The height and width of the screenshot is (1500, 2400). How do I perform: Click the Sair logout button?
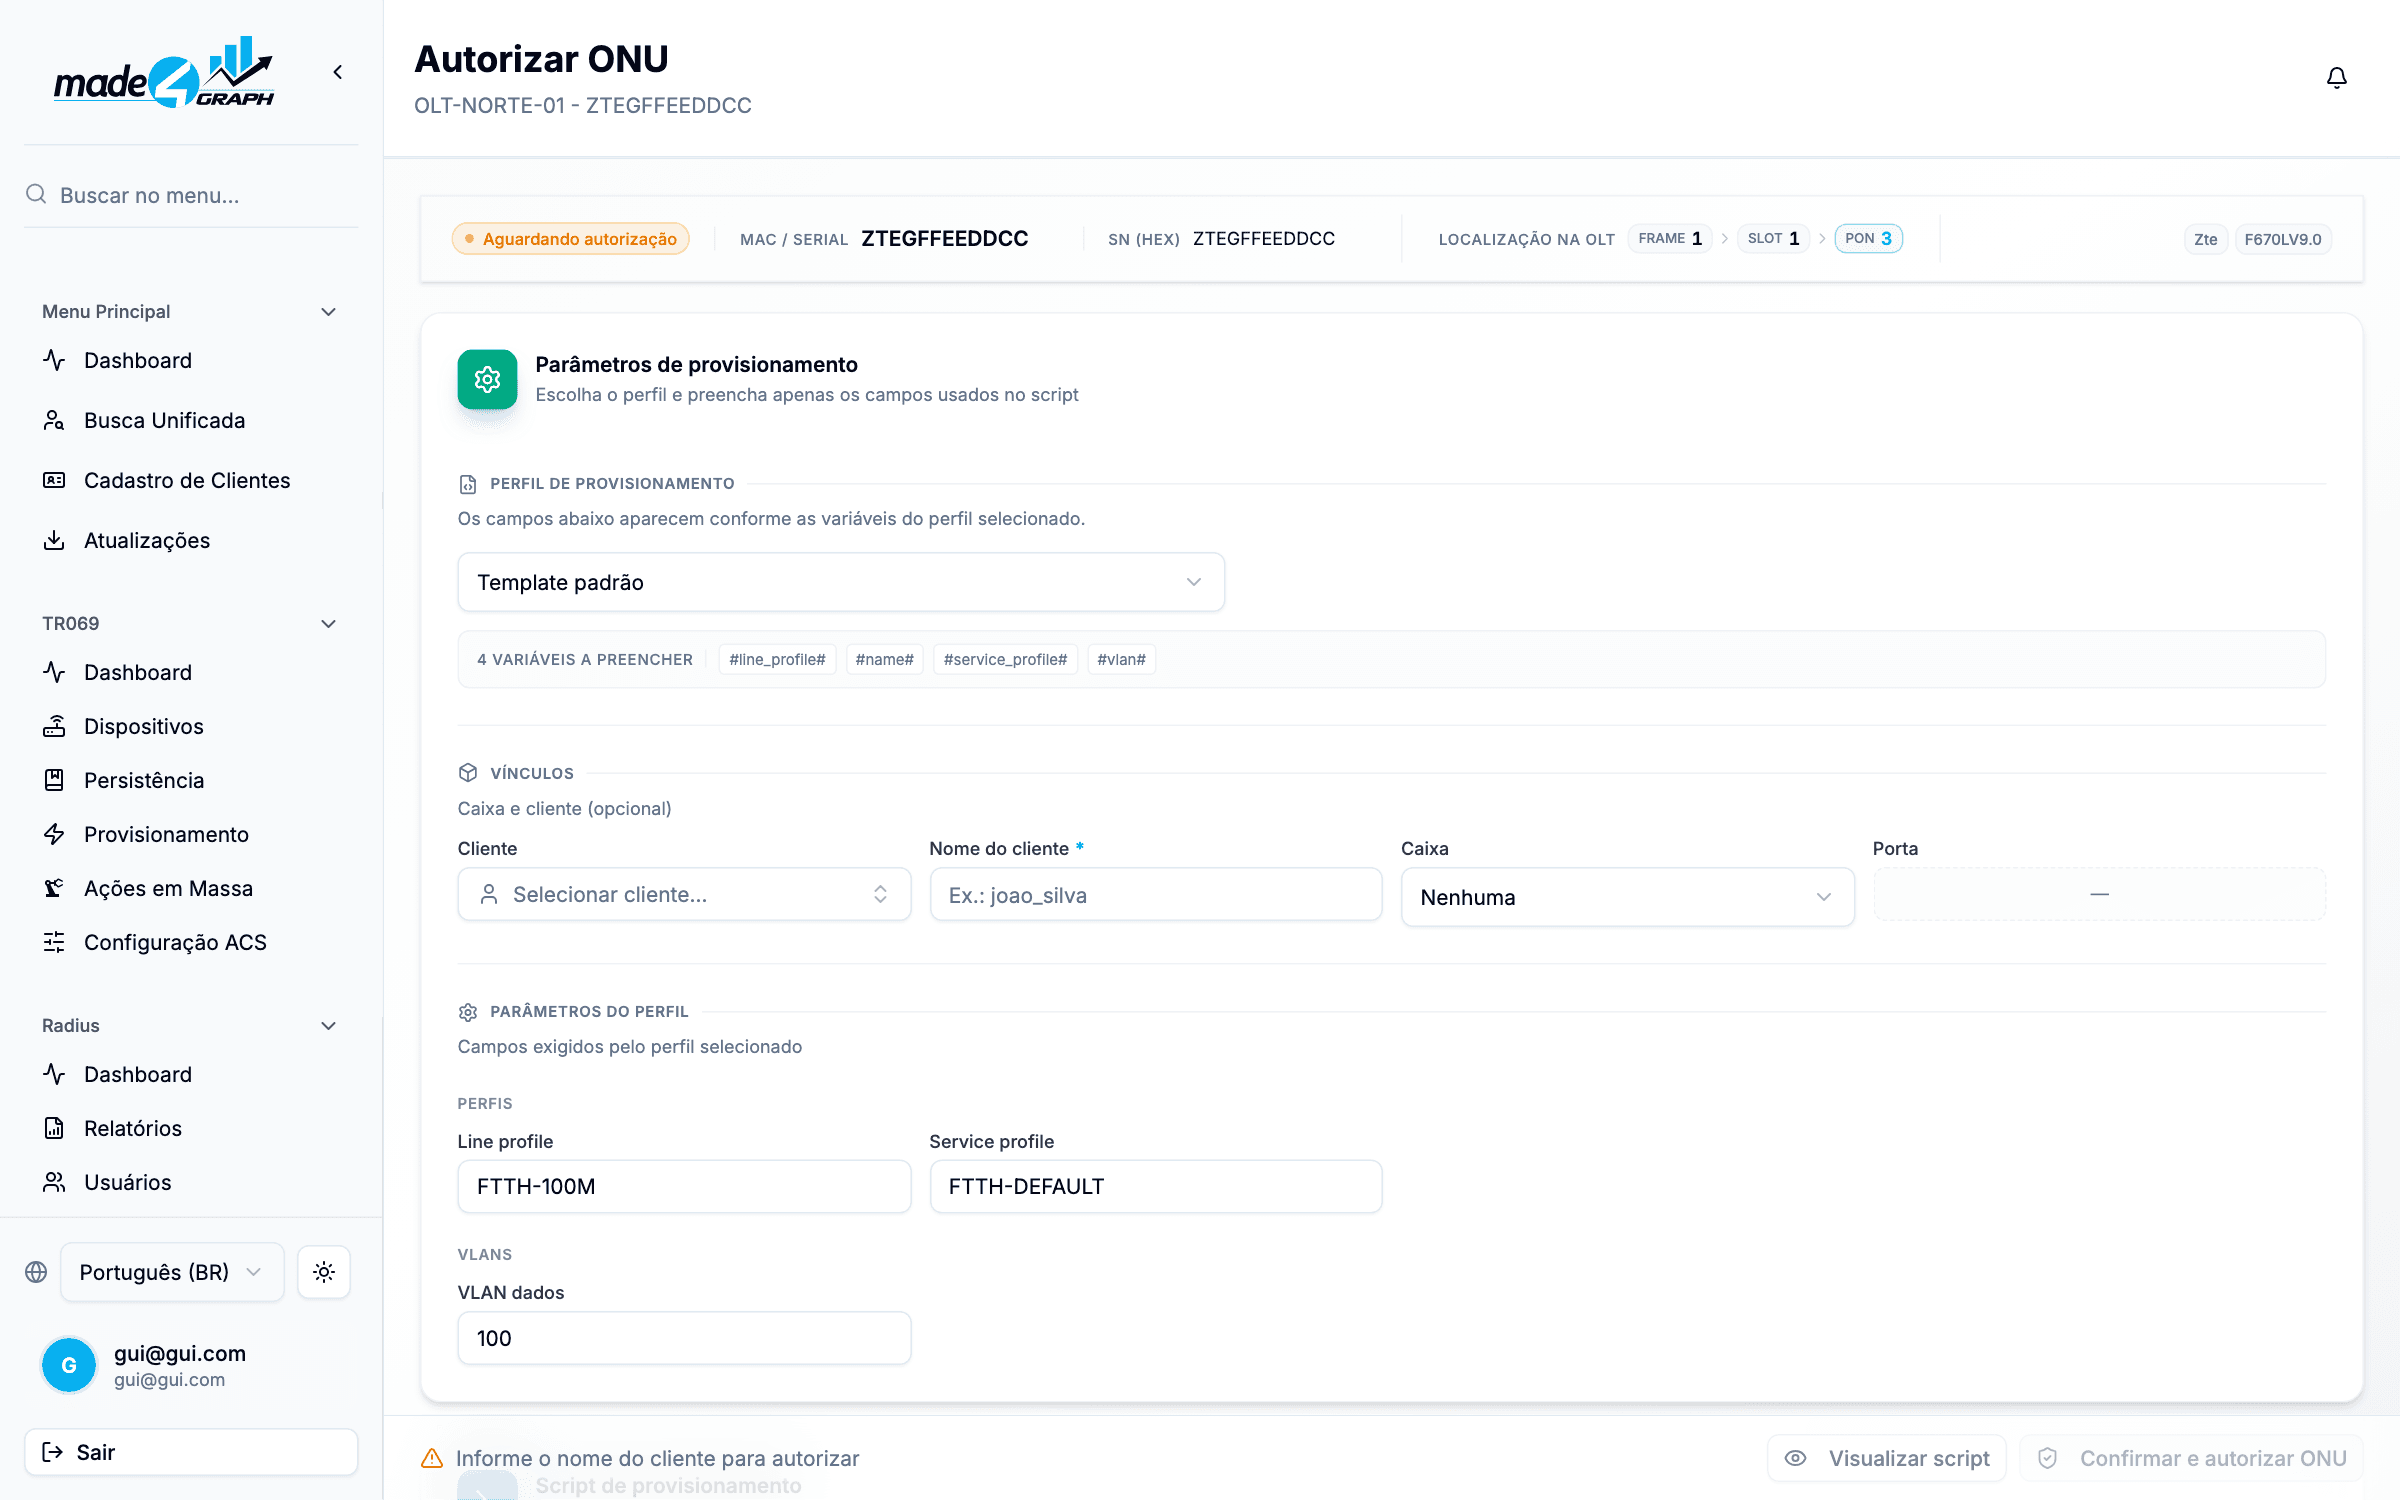pyautogui.click(x=191, y=1452)
